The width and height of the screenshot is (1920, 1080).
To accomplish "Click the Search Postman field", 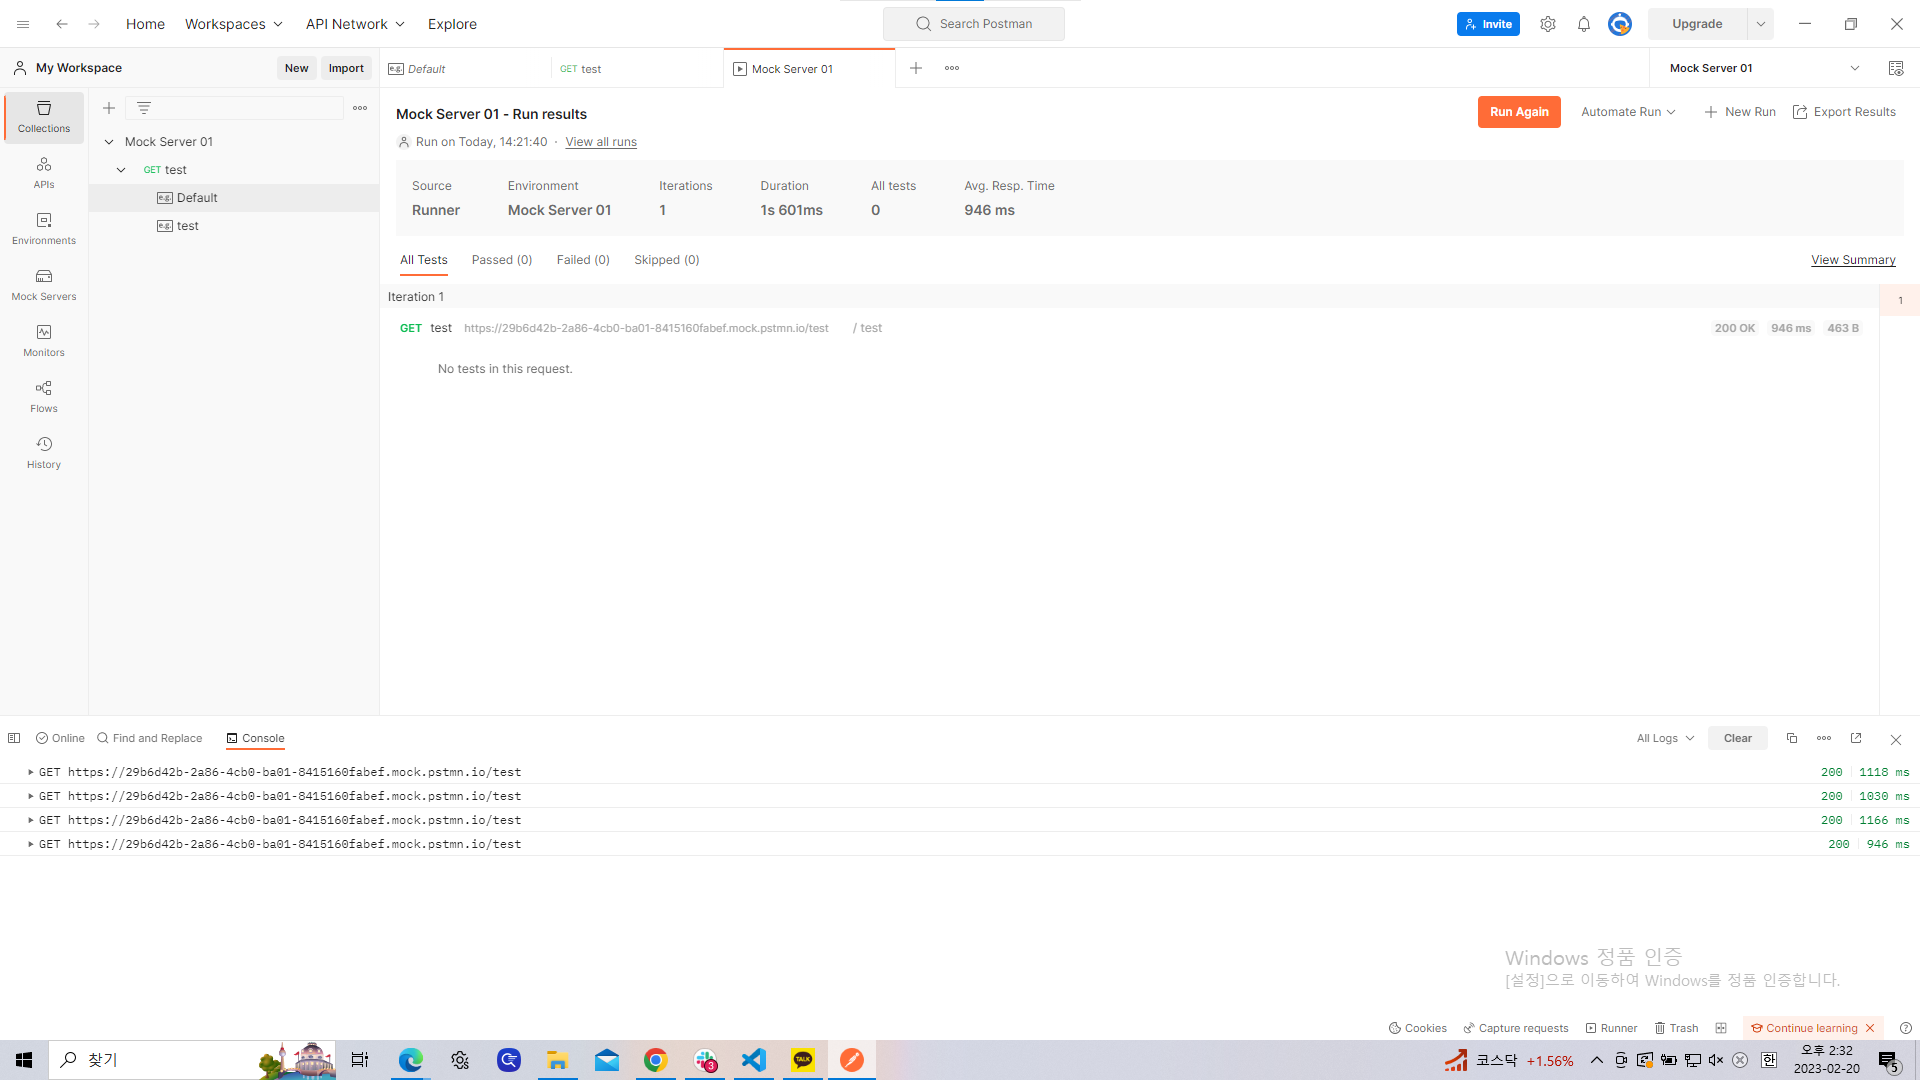I will pyautogui.click(x=973, y=24).
